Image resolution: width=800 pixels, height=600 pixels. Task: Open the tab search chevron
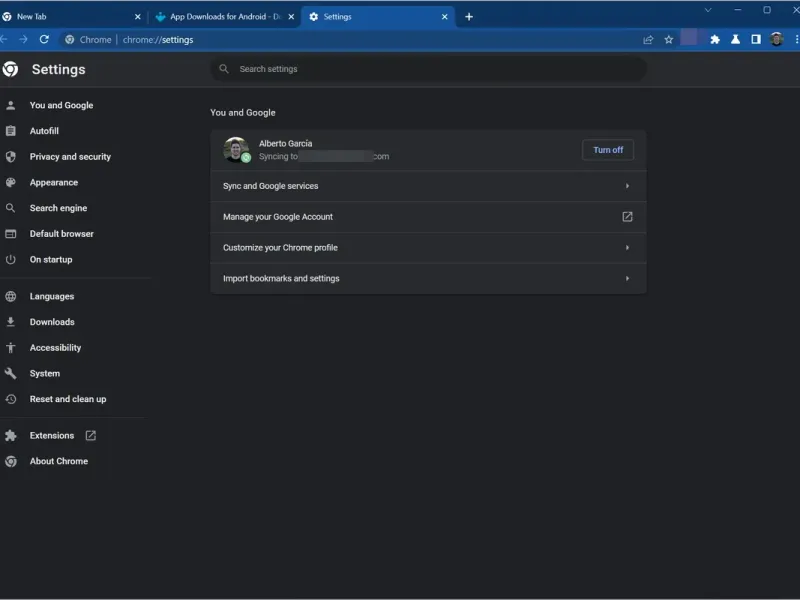[708, 10]
